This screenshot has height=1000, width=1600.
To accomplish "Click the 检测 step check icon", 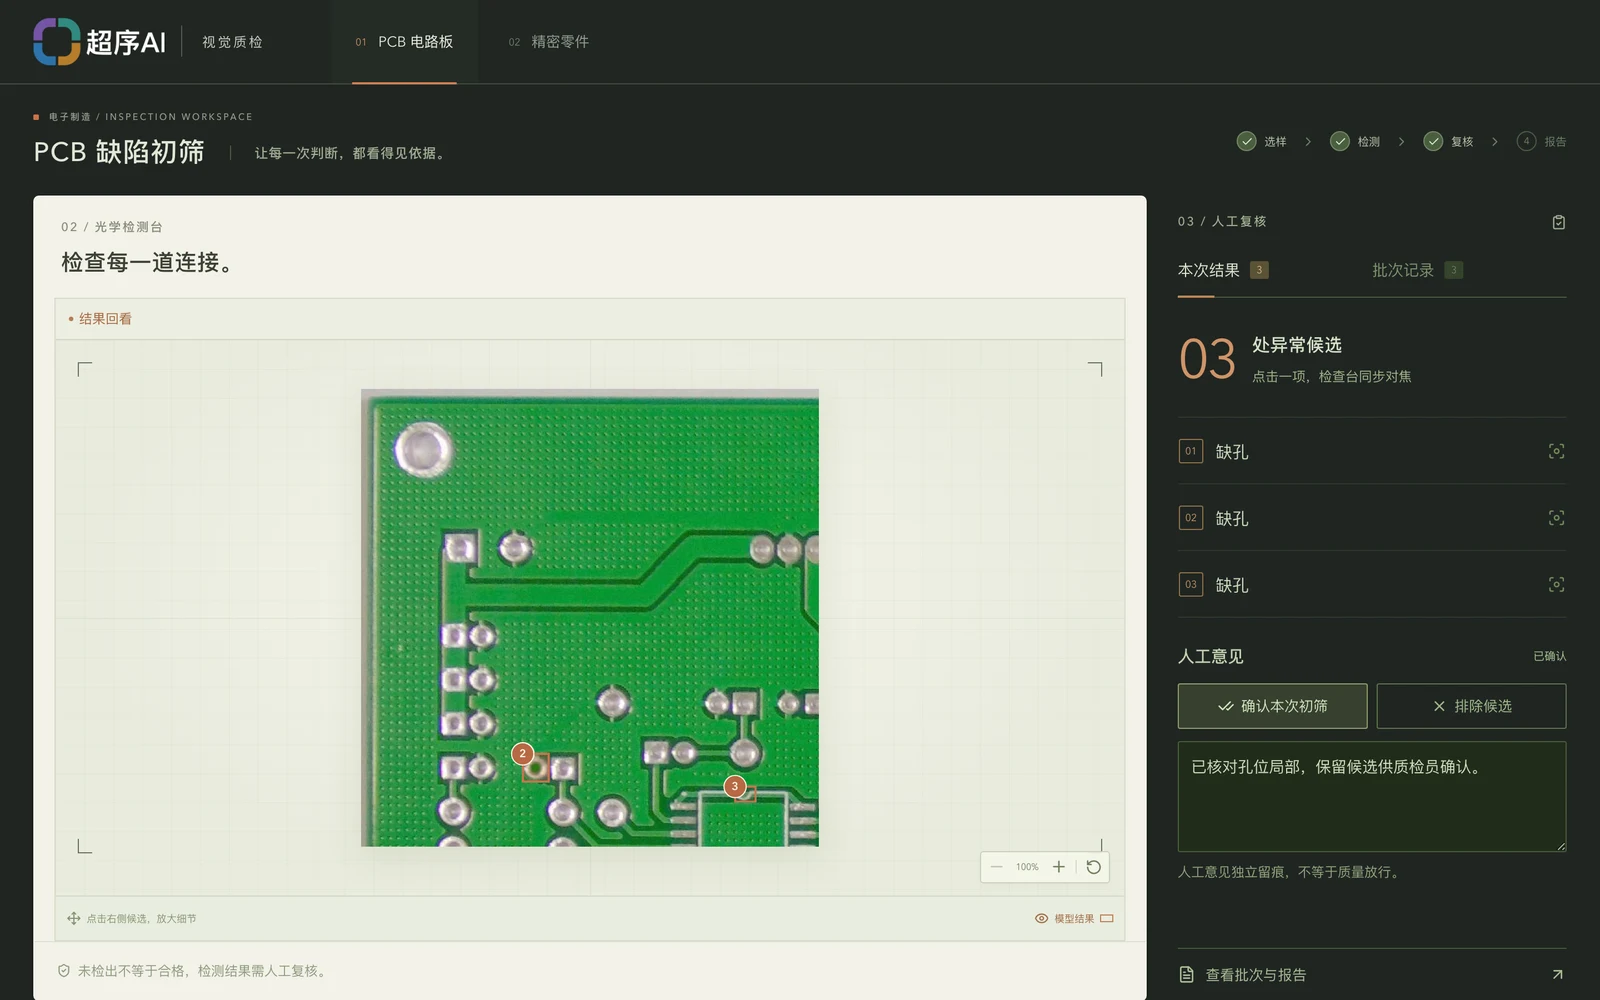I will tap(1340, 141).
